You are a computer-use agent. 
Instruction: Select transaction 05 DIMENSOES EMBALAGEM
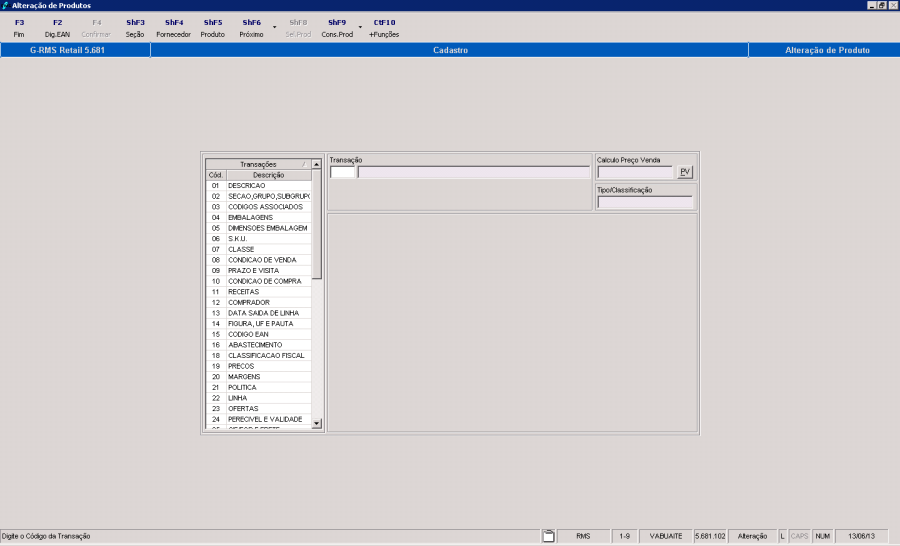pyautogui.click(x=258, y=228)
